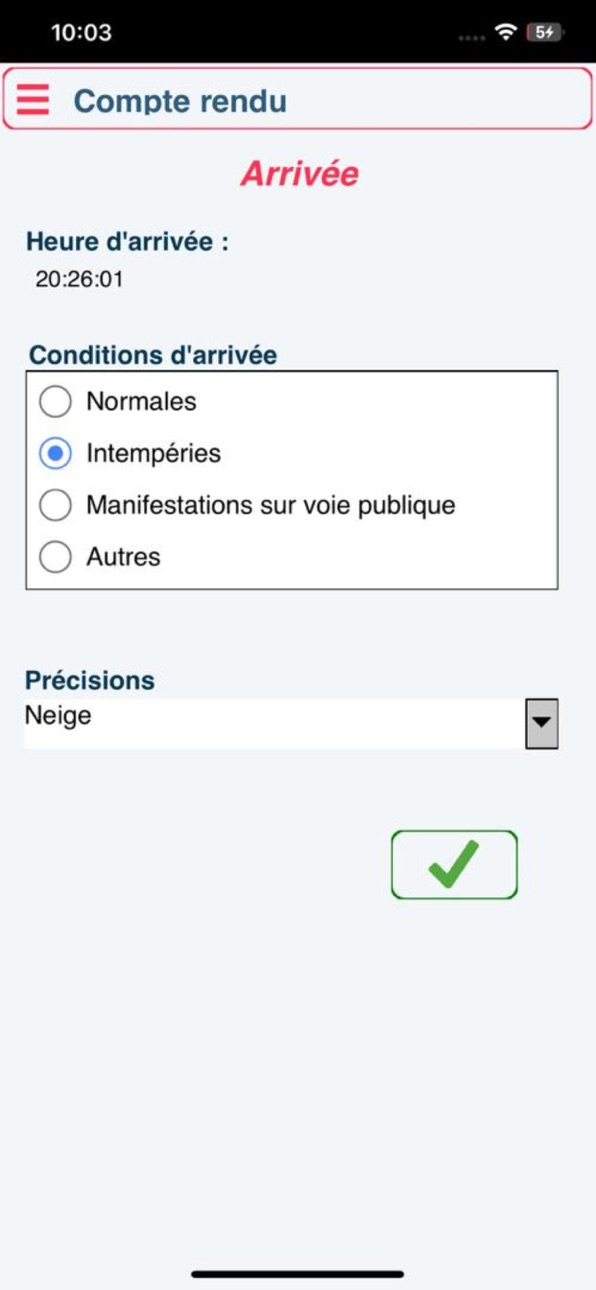
Task: Tap the status bar clock 10:03
Action: pos(81,32)
